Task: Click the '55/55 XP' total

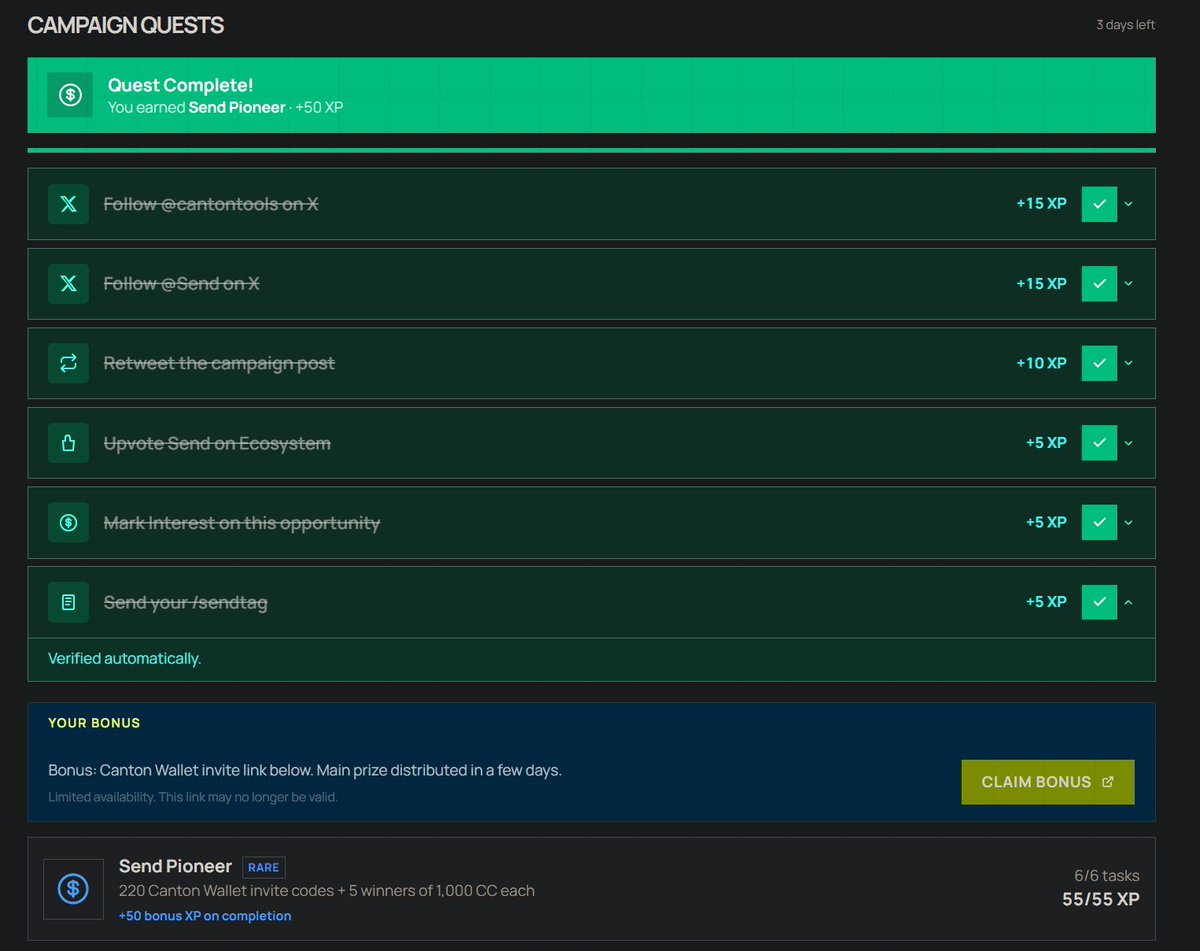Action: (x=1101, y=899)
